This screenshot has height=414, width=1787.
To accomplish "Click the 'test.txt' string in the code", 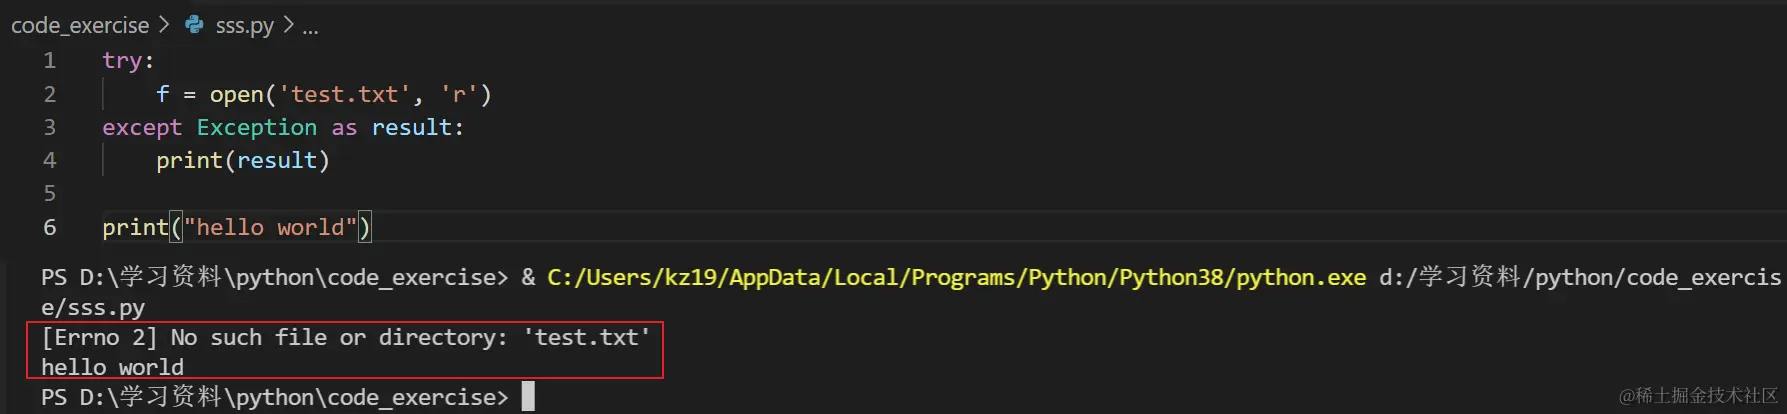I will pos(344,95).
